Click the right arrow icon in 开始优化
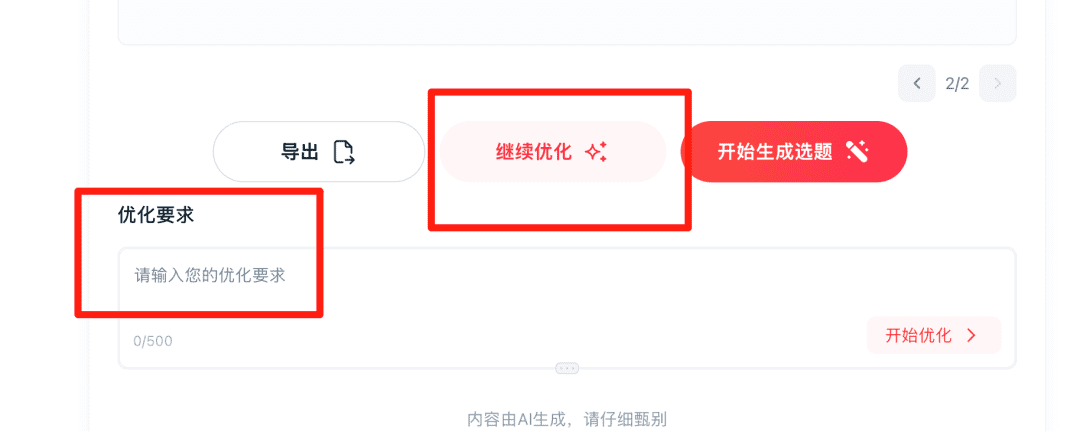 click(972, 336)
